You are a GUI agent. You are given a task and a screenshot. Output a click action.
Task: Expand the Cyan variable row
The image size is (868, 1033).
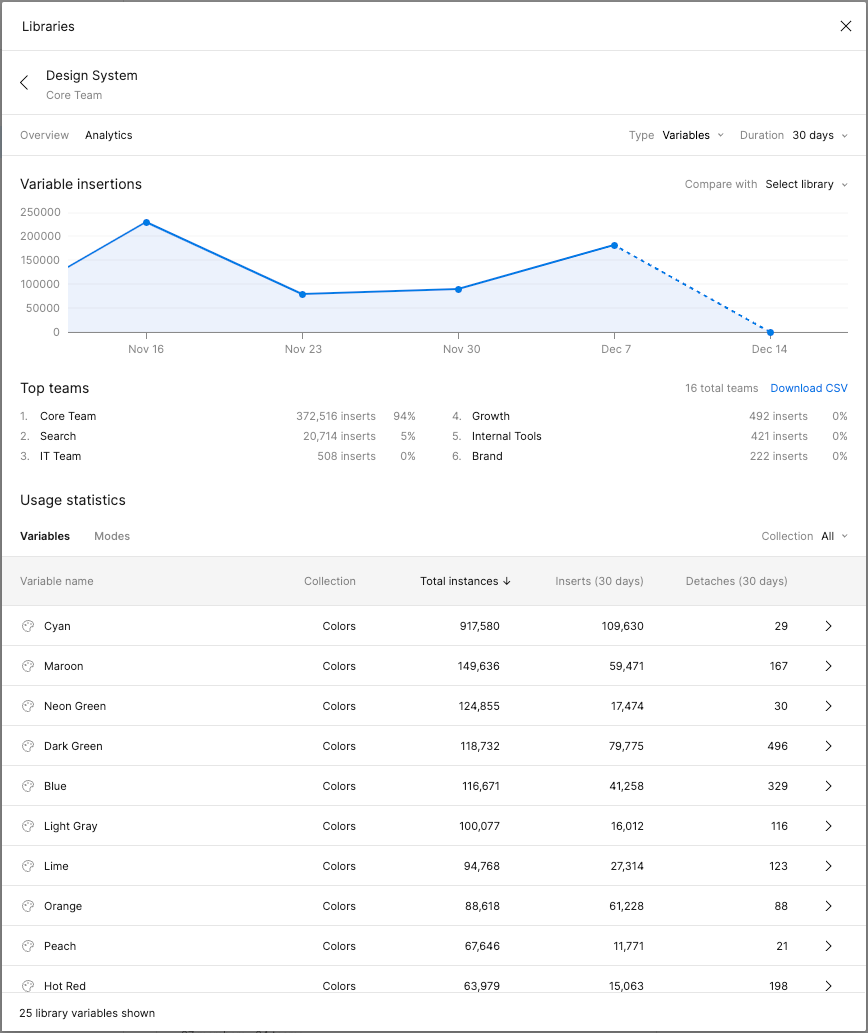pos(828,626)
